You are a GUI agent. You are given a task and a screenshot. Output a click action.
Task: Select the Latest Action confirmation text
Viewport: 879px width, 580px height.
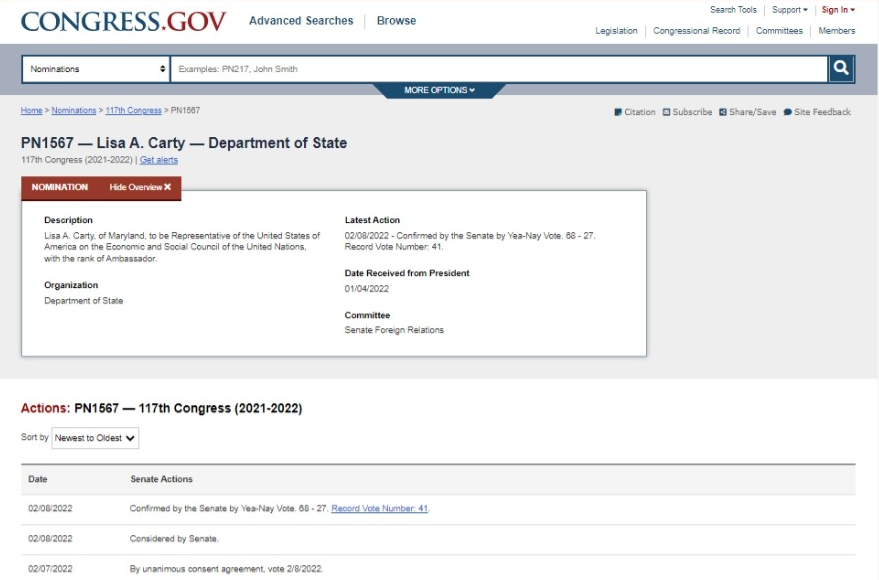click(x=470, y=241)
